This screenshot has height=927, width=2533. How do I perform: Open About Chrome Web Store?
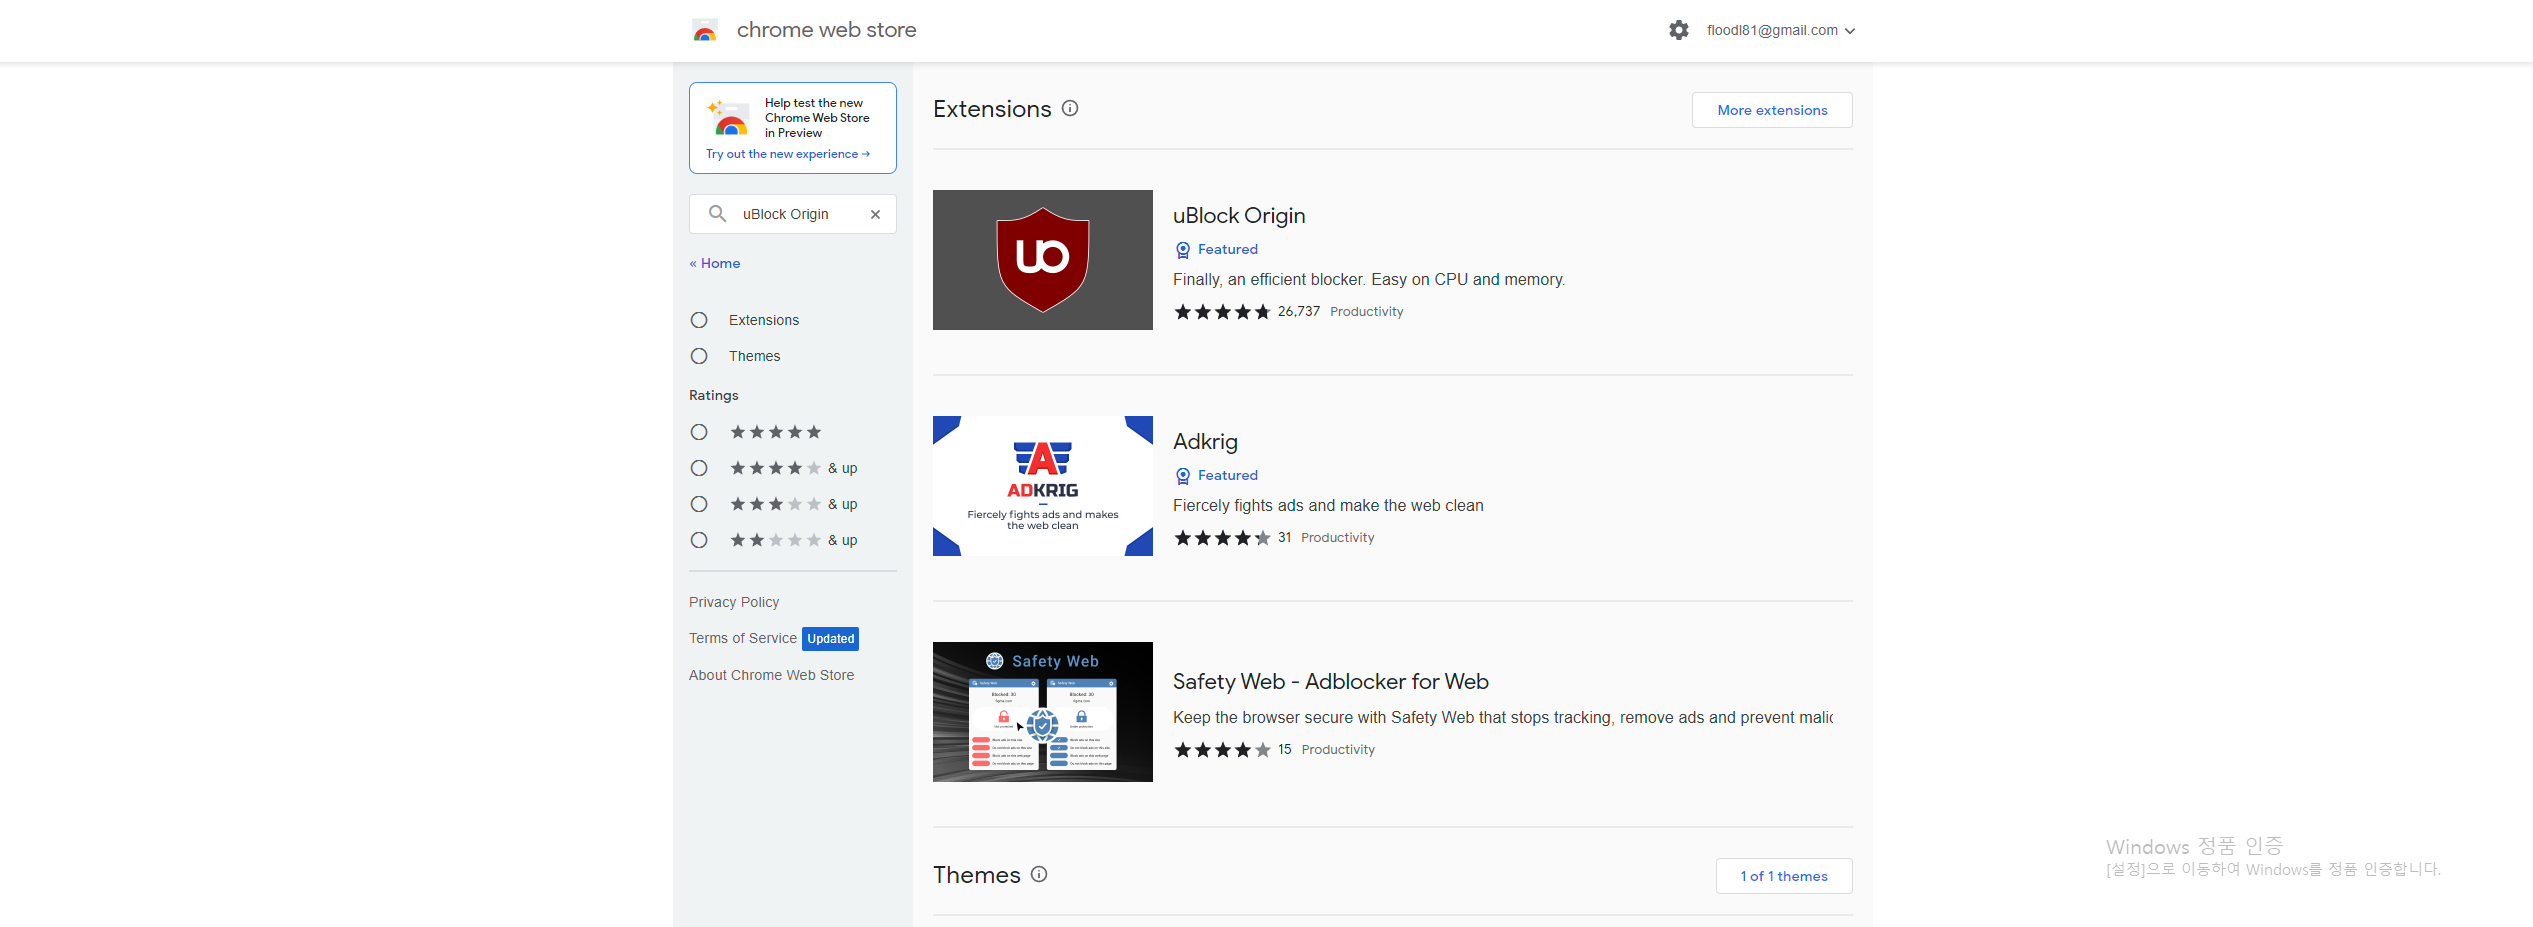click(x=771, y=675)
